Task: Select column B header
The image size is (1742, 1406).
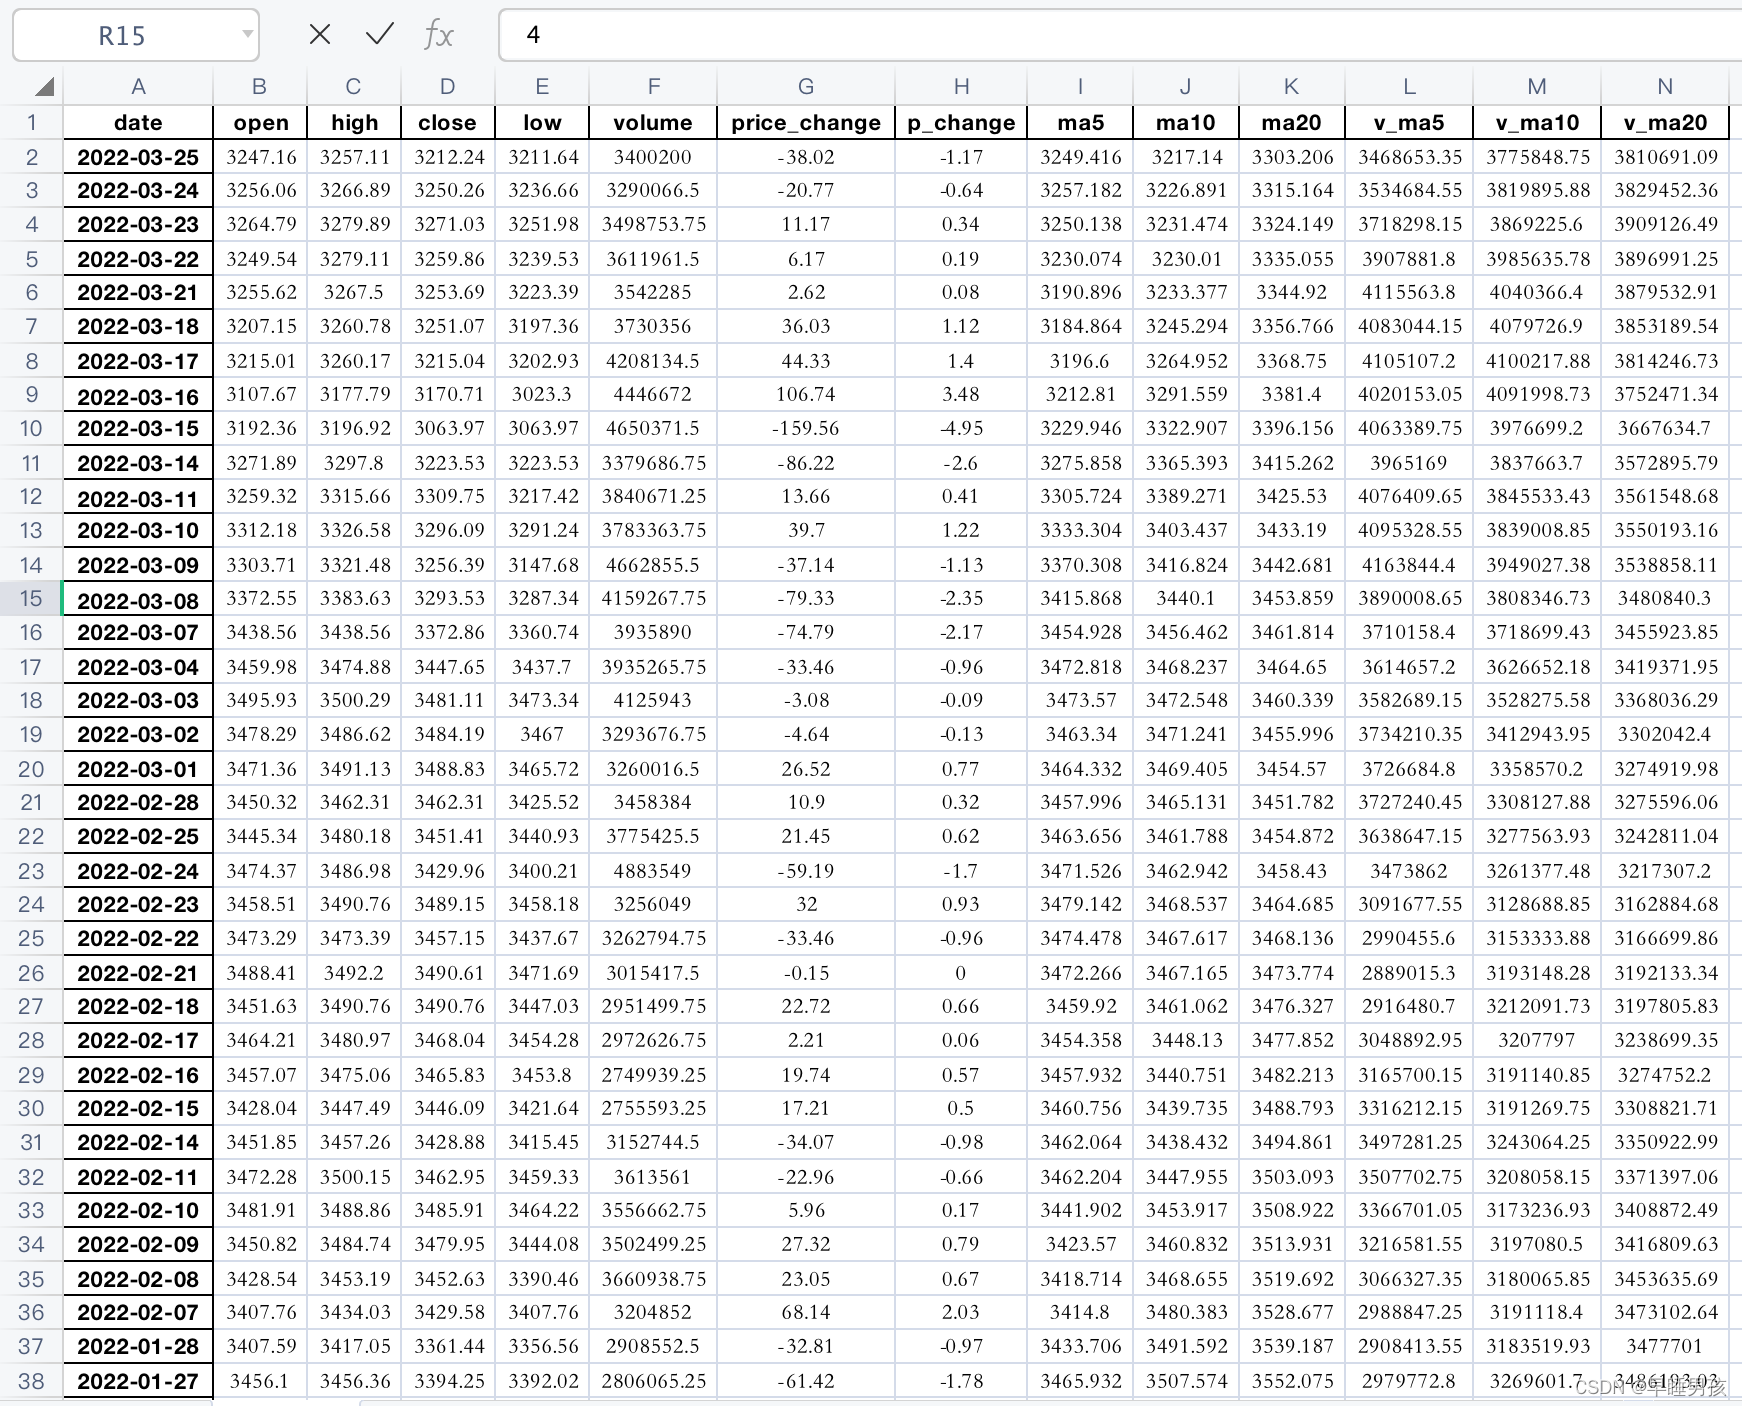Action: (x=260, y=87)
